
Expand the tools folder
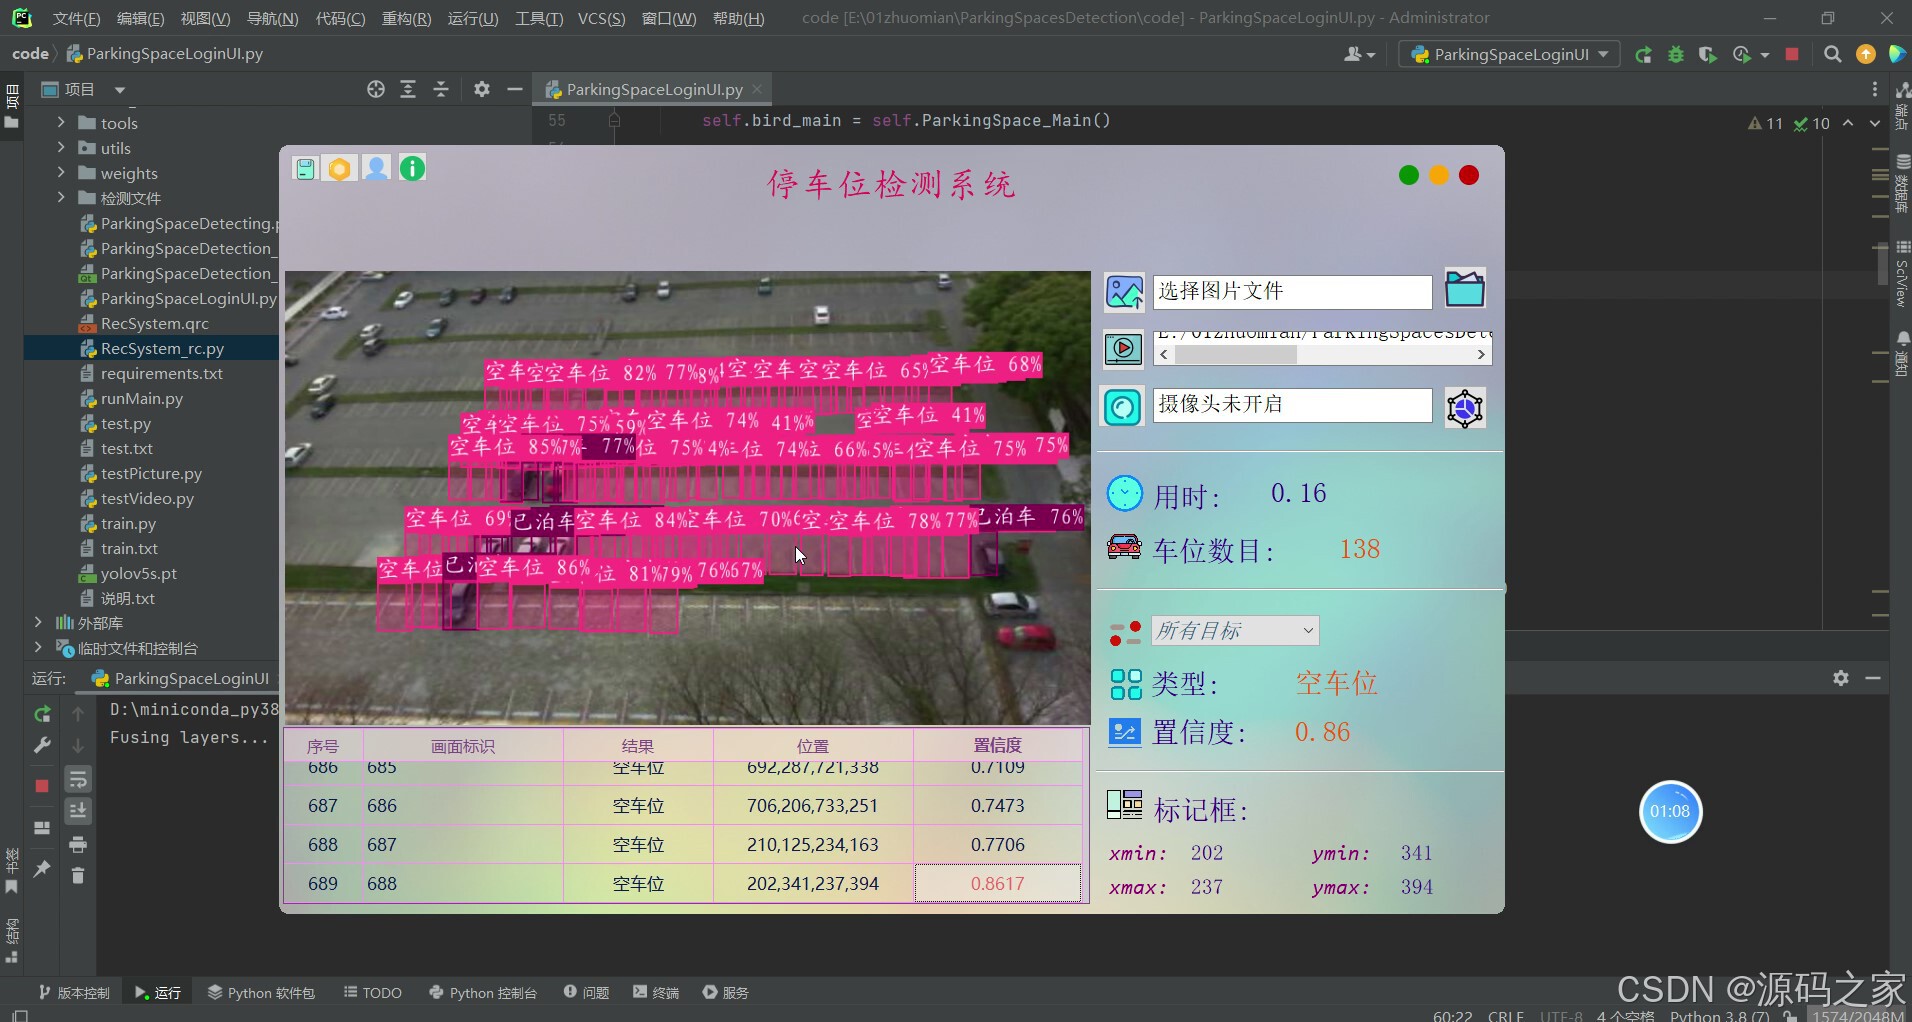point(61,122)
